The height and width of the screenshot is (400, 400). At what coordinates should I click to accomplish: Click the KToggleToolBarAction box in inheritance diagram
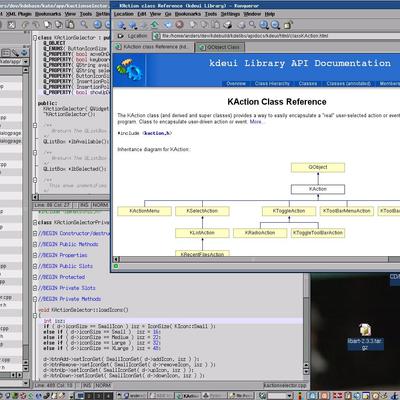318,233
